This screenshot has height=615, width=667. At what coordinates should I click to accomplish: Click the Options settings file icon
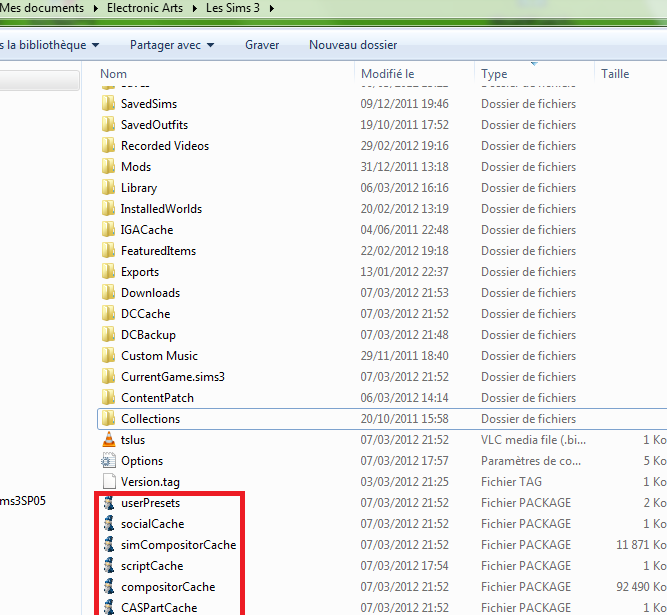108,460
